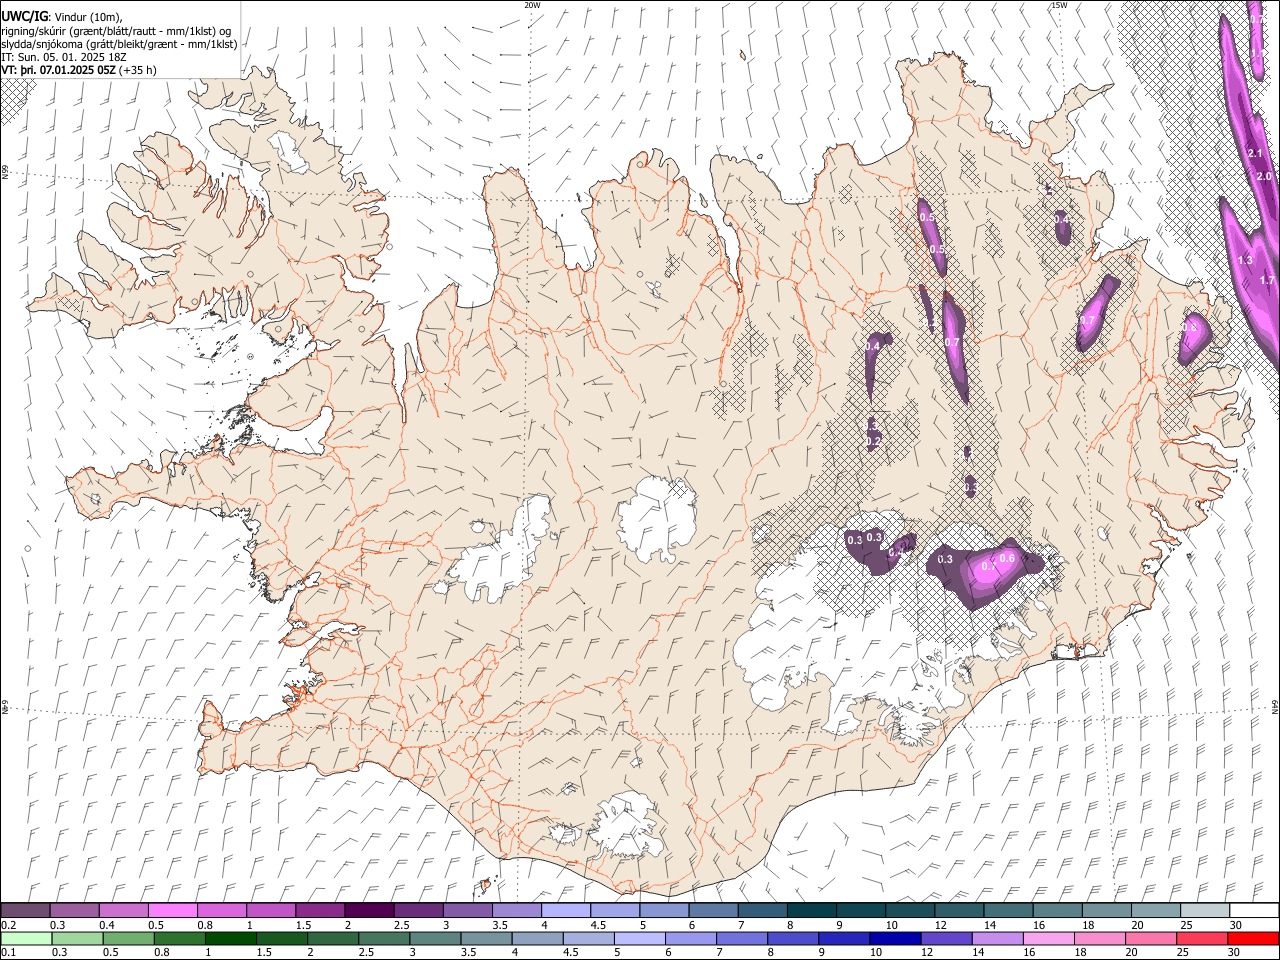The height and width of the screenshot is (960, 1280).
Task: Click the white Mýrdalsjökull glacier near south coast
Action: pos(626,825)
